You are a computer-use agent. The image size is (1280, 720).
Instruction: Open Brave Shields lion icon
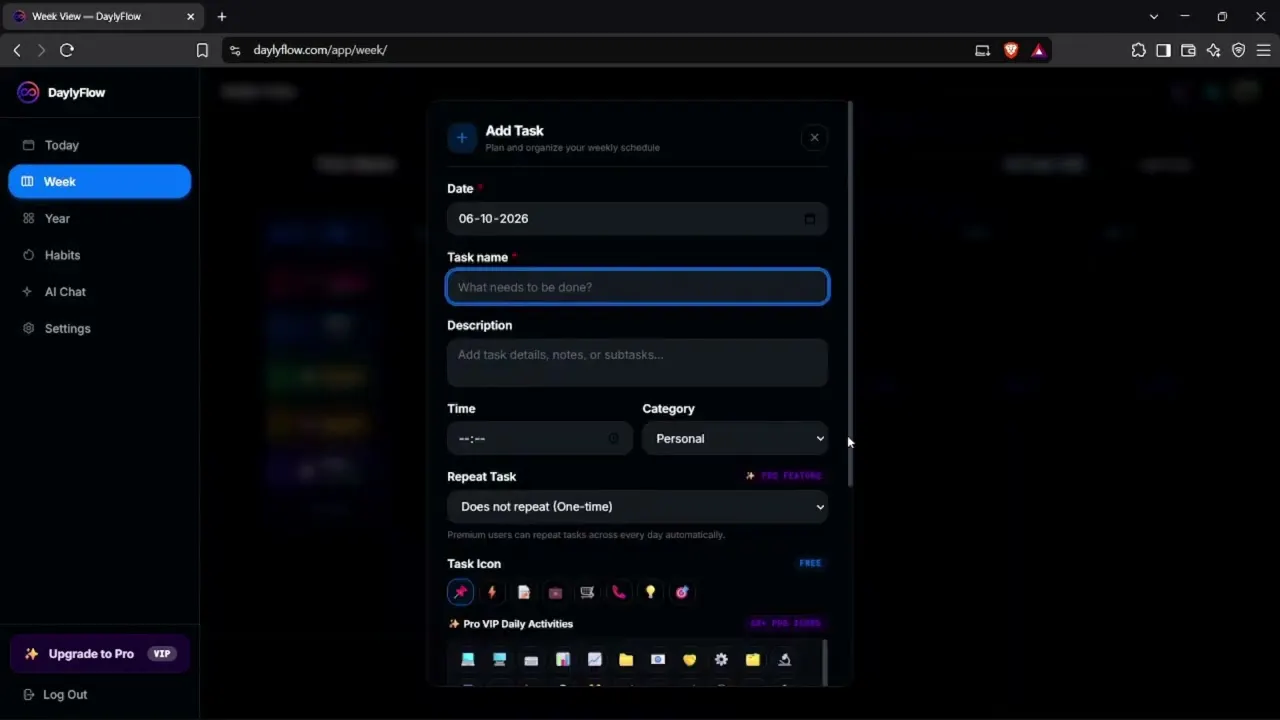1011,50
